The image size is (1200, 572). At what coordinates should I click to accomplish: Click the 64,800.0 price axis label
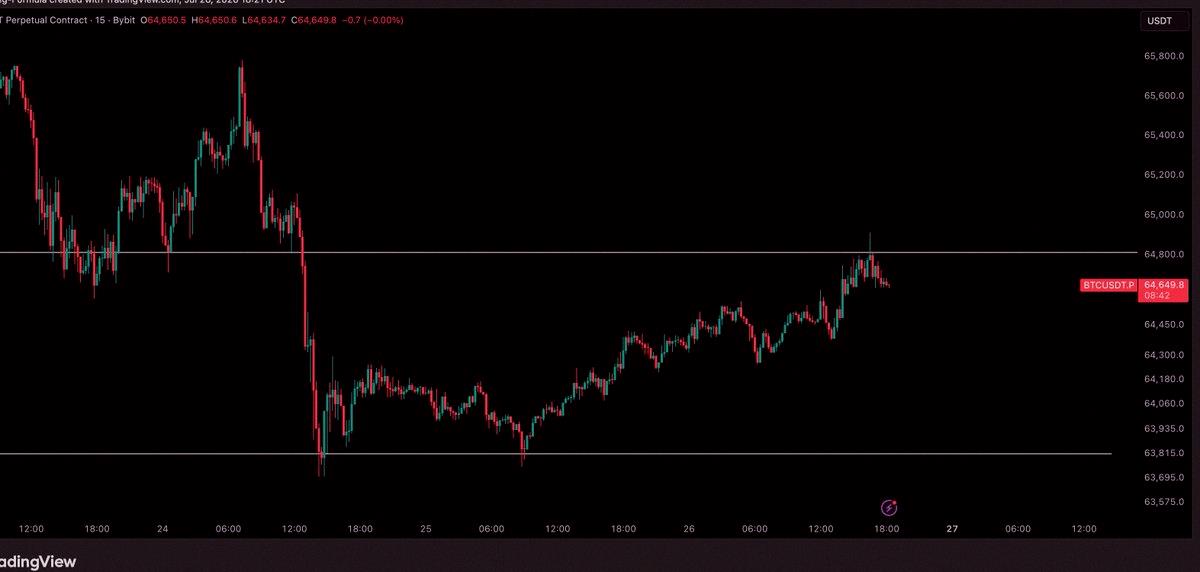click(1163, 254)
